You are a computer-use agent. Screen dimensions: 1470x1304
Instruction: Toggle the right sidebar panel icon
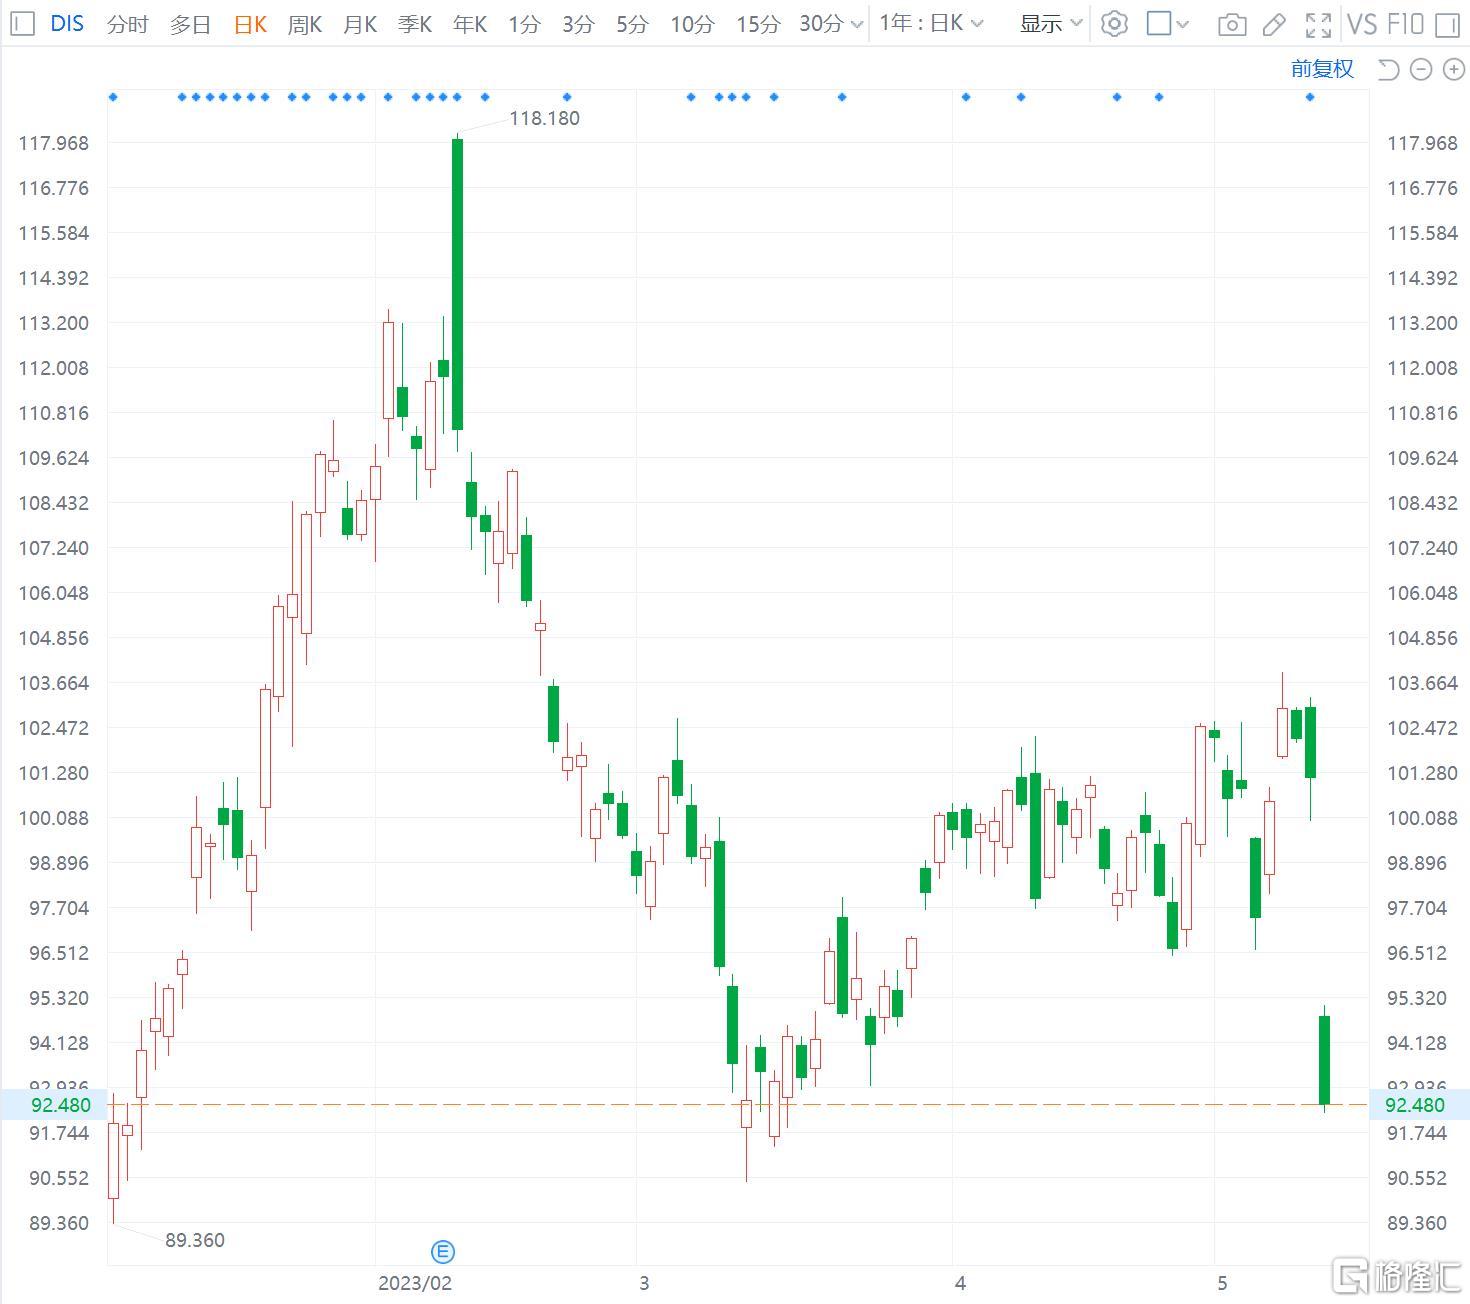tap(1447, 24)
